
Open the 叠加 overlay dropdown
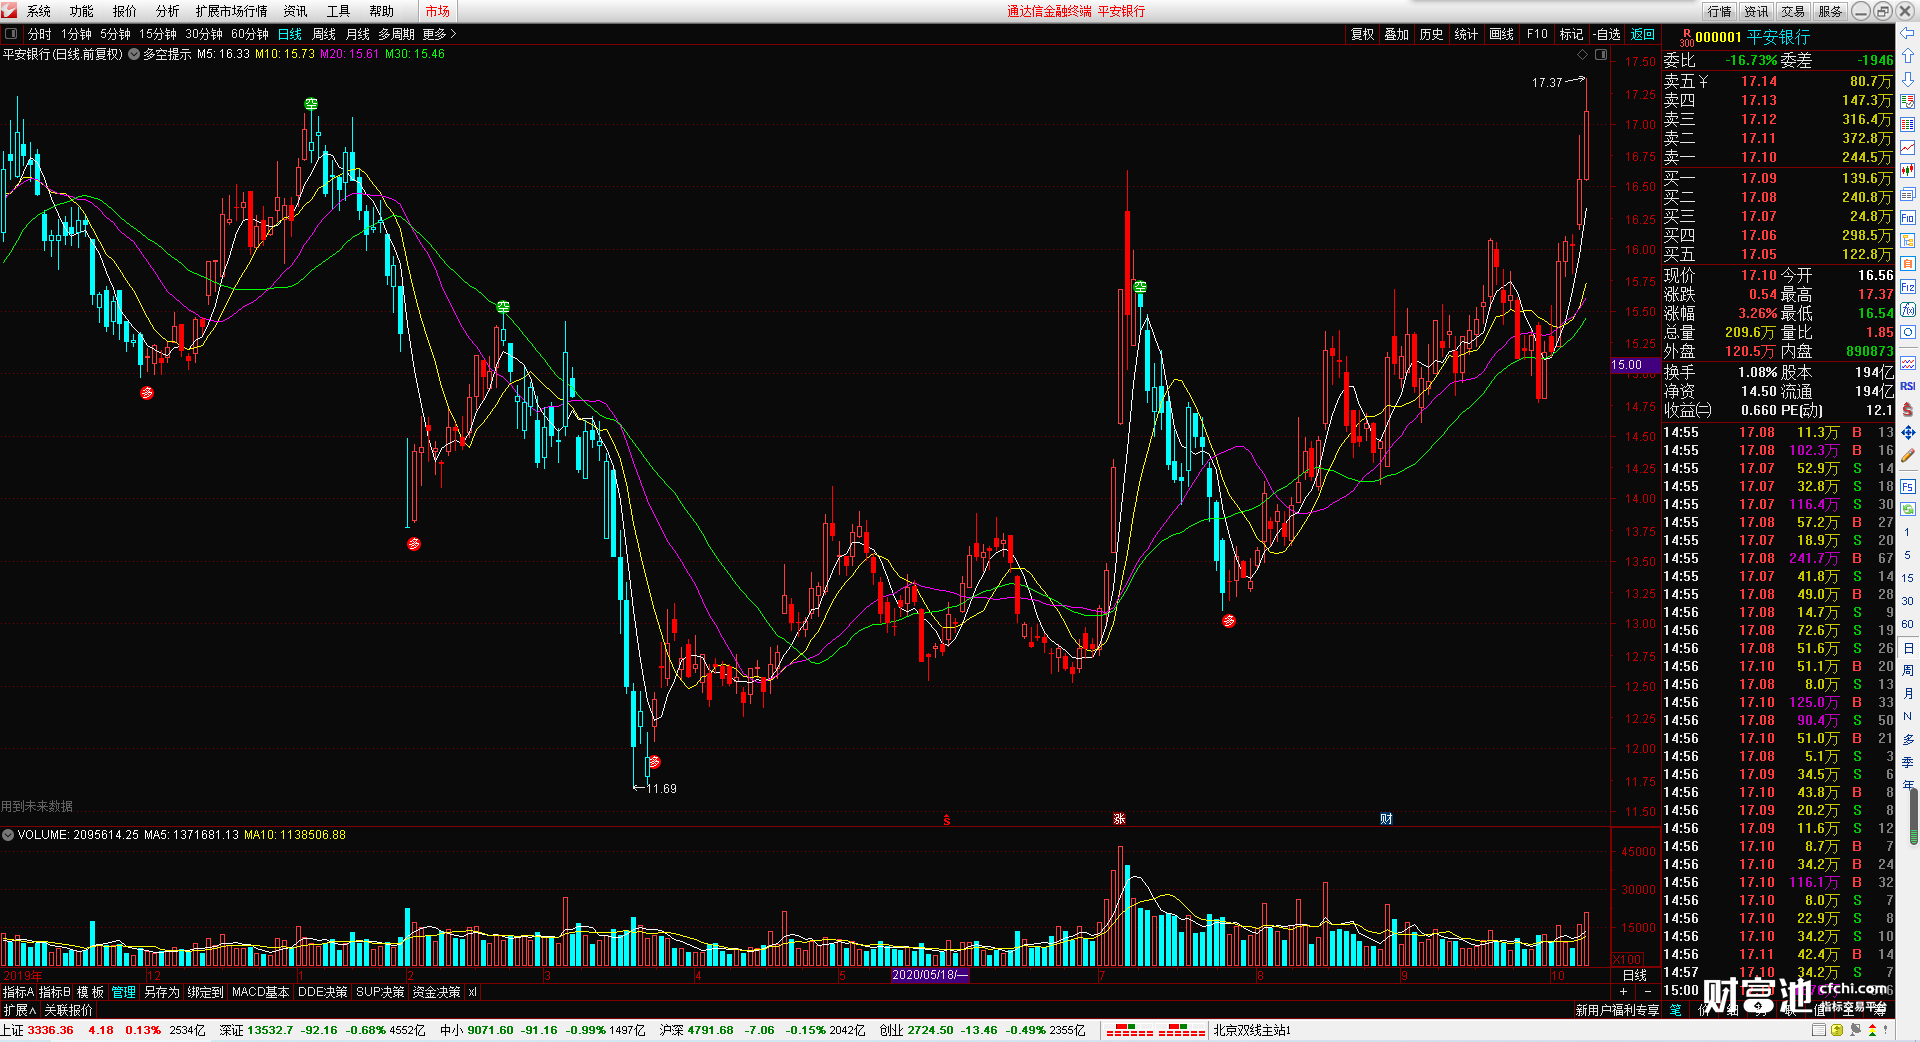(1396, 34)
